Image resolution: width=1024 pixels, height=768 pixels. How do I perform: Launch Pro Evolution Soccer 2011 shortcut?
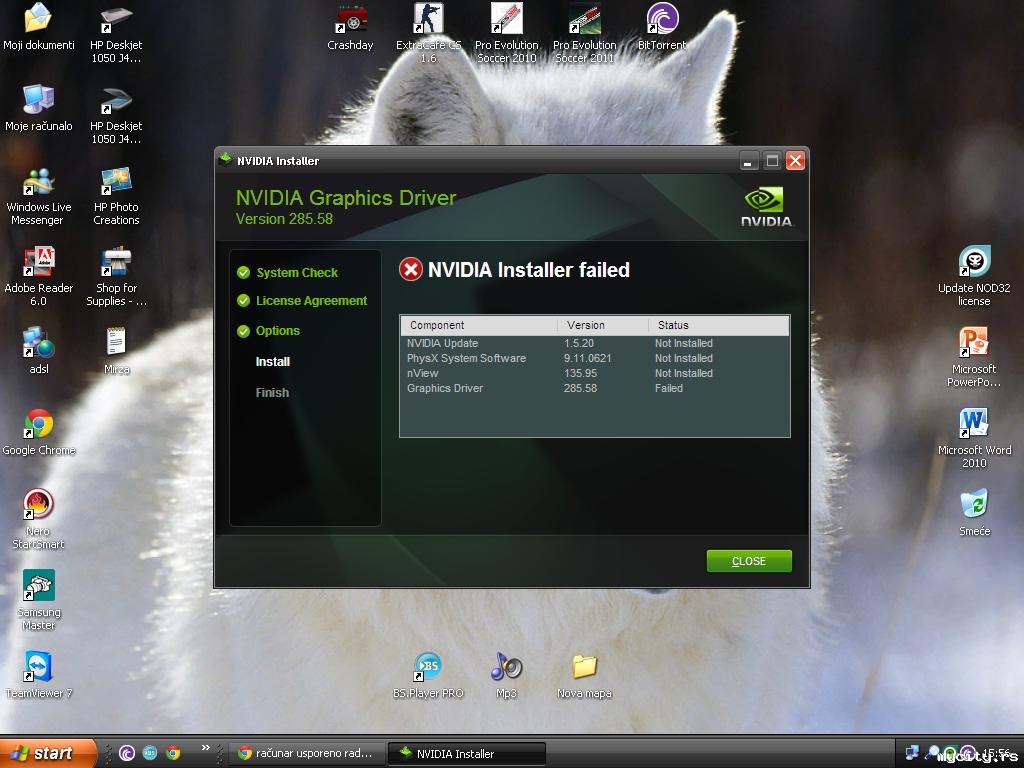[x=584, y=33]
